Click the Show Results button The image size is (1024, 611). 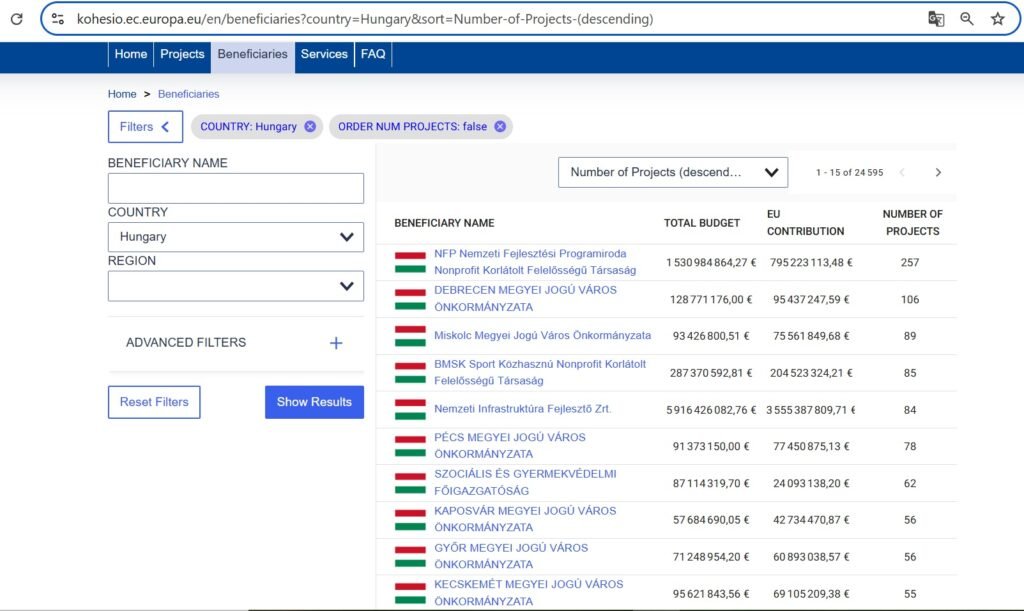point(314,402)
